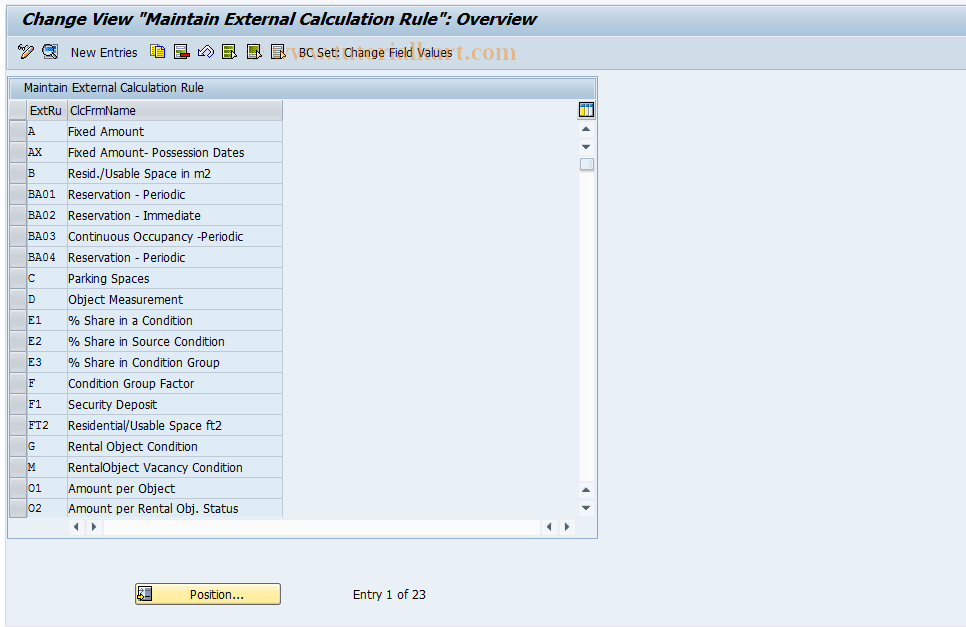966x627 pixels.
Task: Click 'Reservation - Periodic' in BA04 row
Action: (x=174, y=257)
